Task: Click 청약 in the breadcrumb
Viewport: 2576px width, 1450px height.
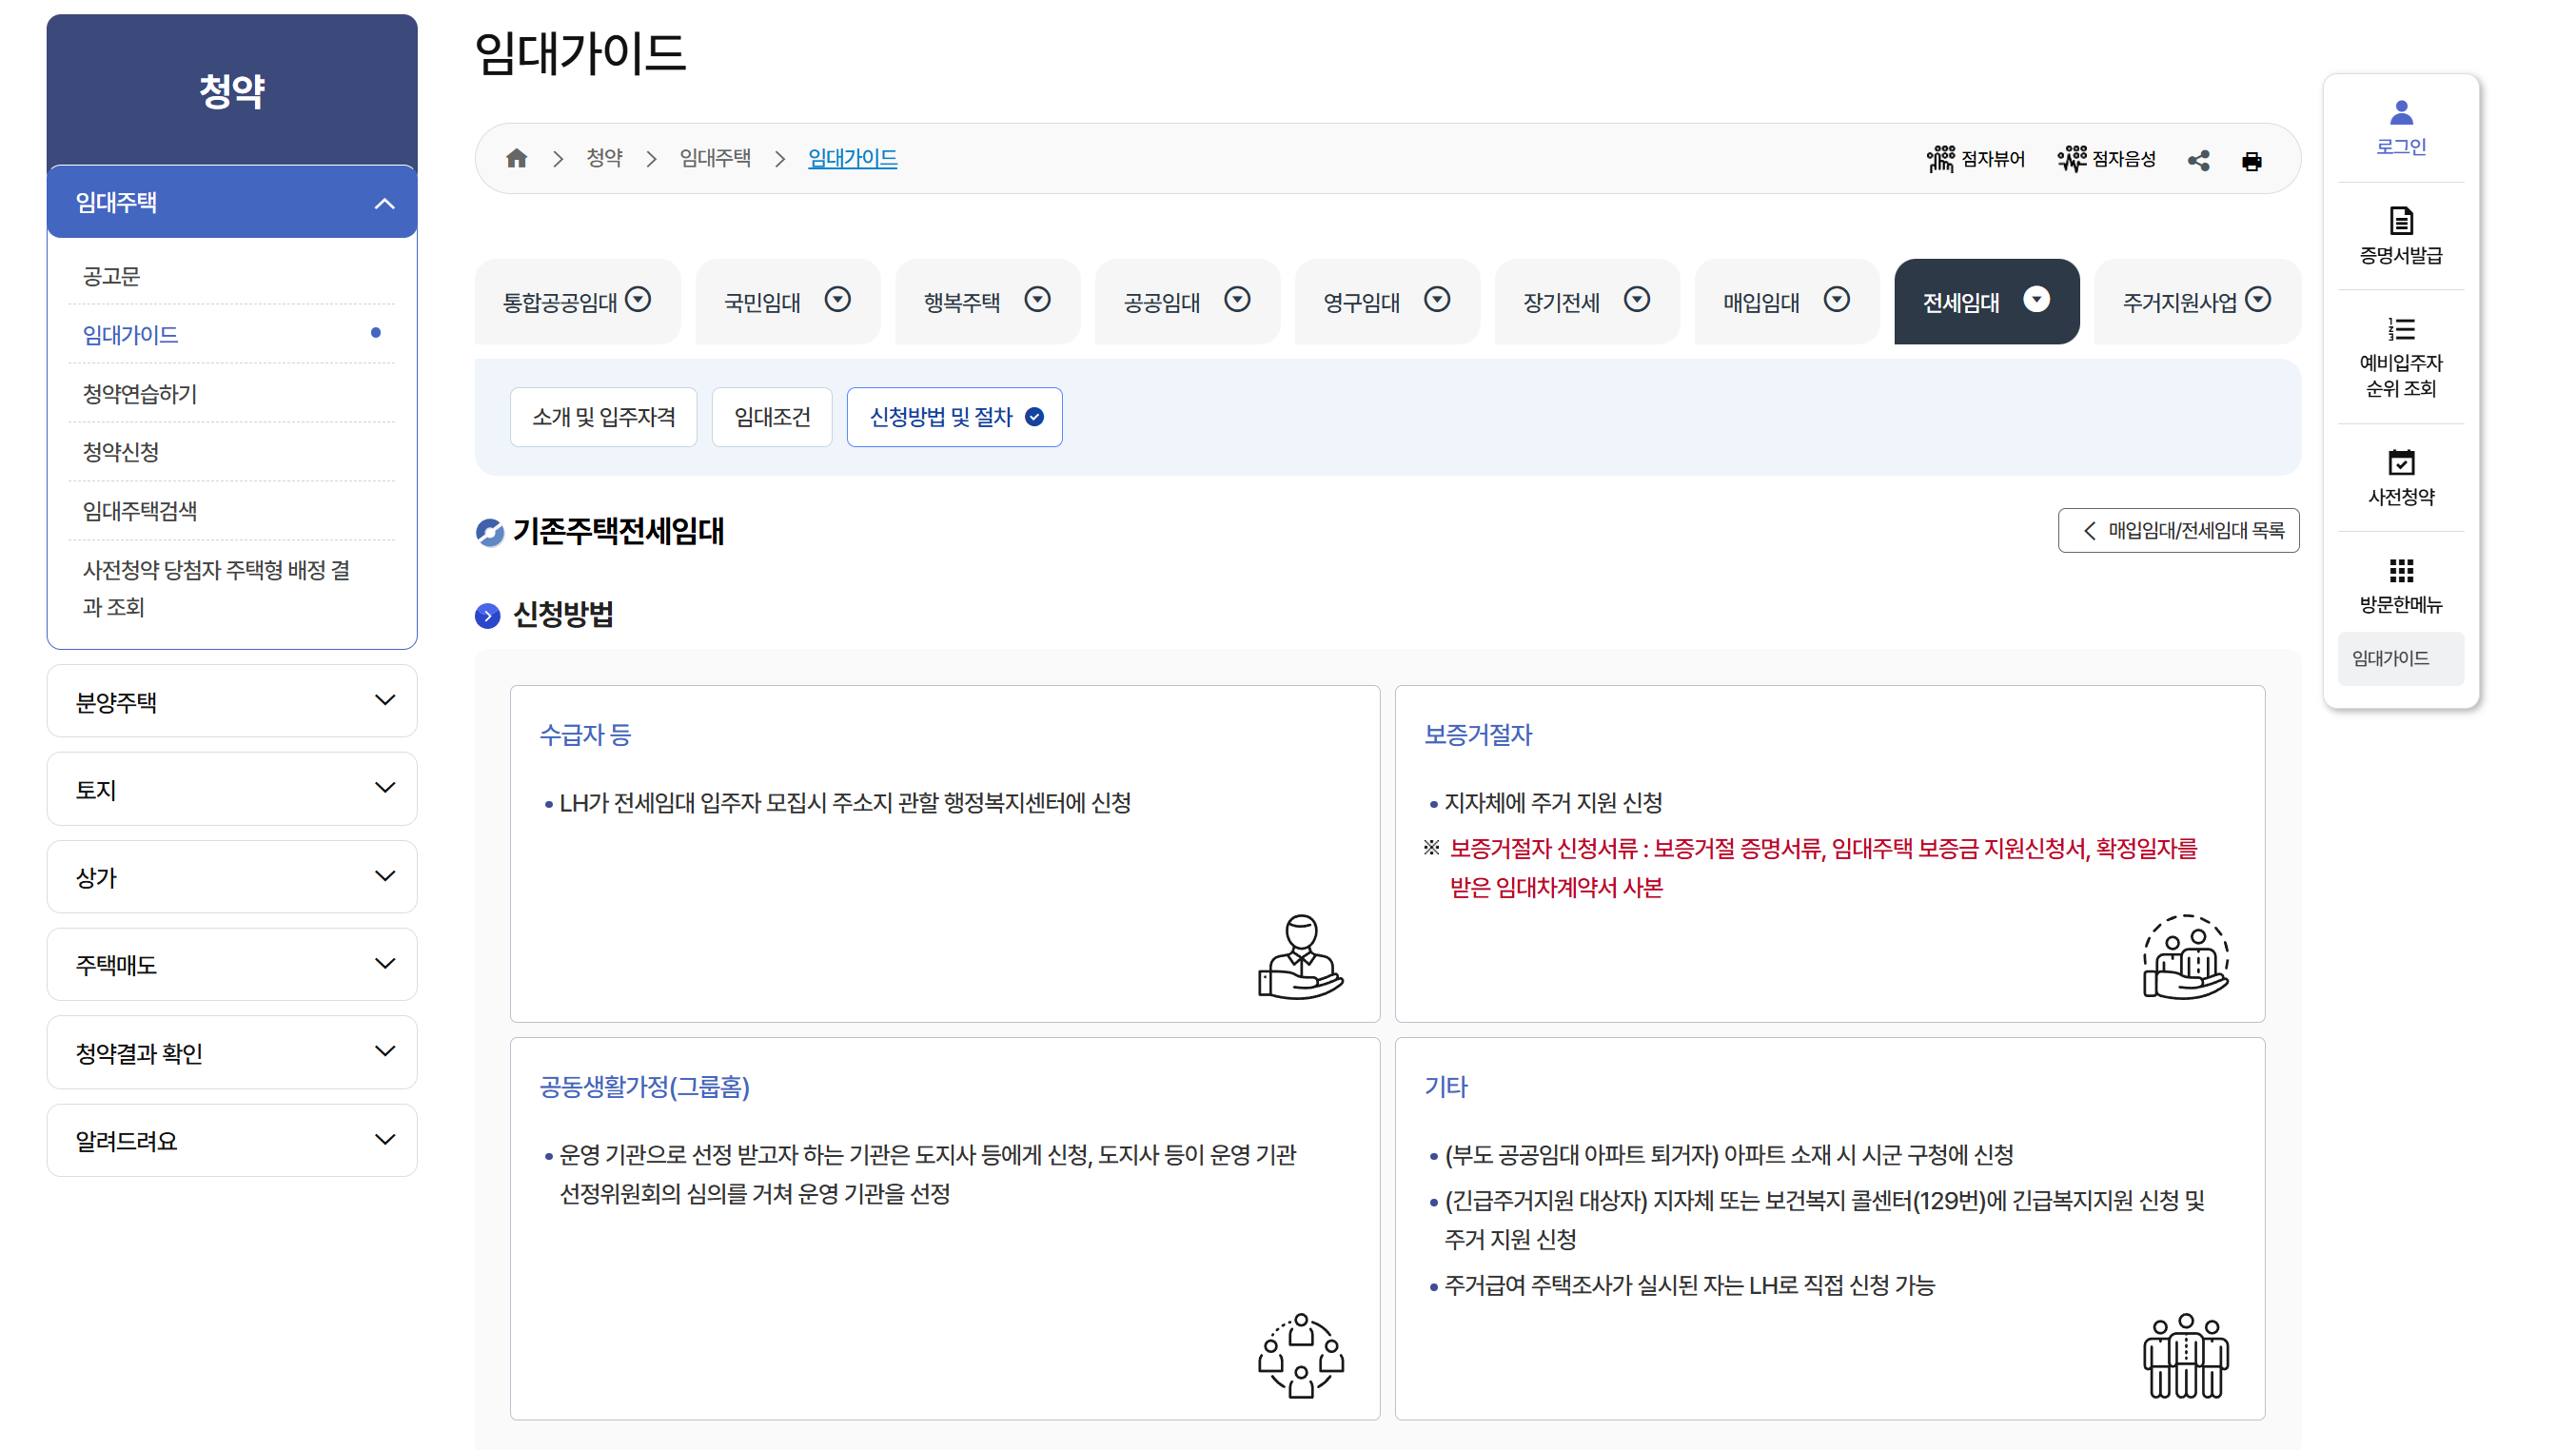Action: [x=604, y=158]
